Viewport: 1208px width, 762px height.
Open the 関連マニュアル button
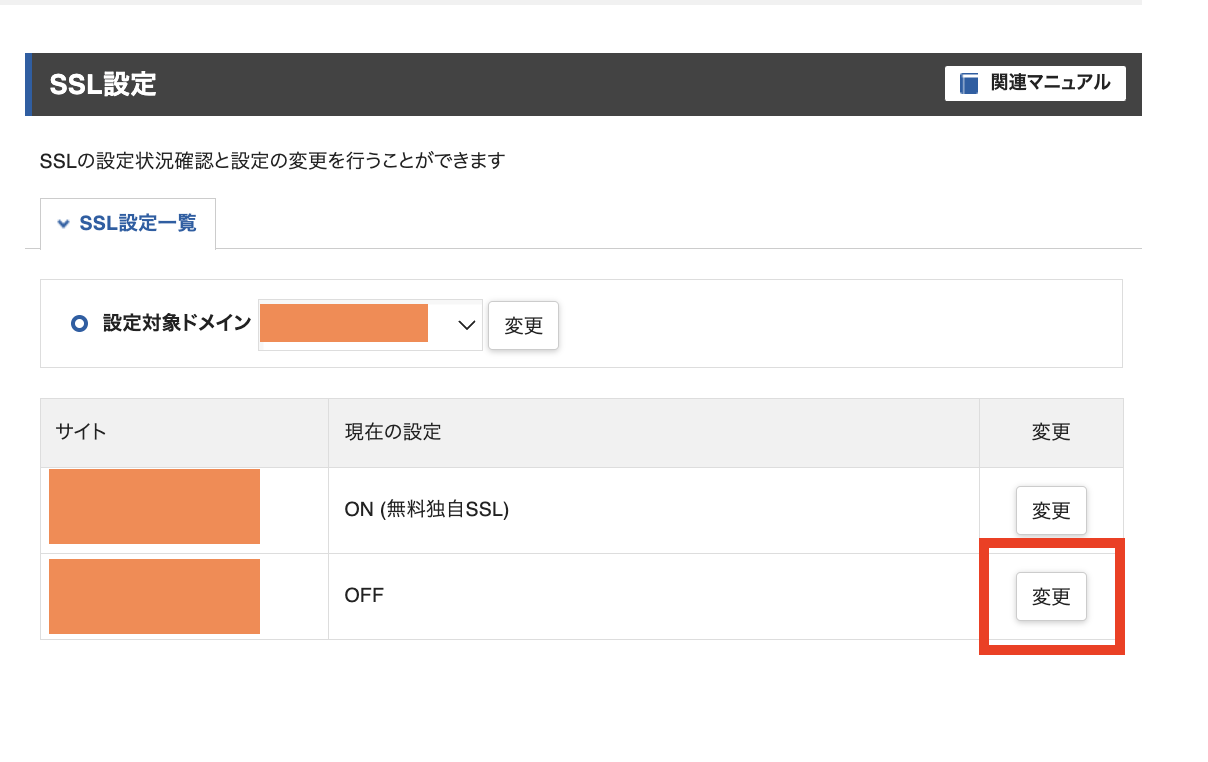click(x=1035, y=84)
